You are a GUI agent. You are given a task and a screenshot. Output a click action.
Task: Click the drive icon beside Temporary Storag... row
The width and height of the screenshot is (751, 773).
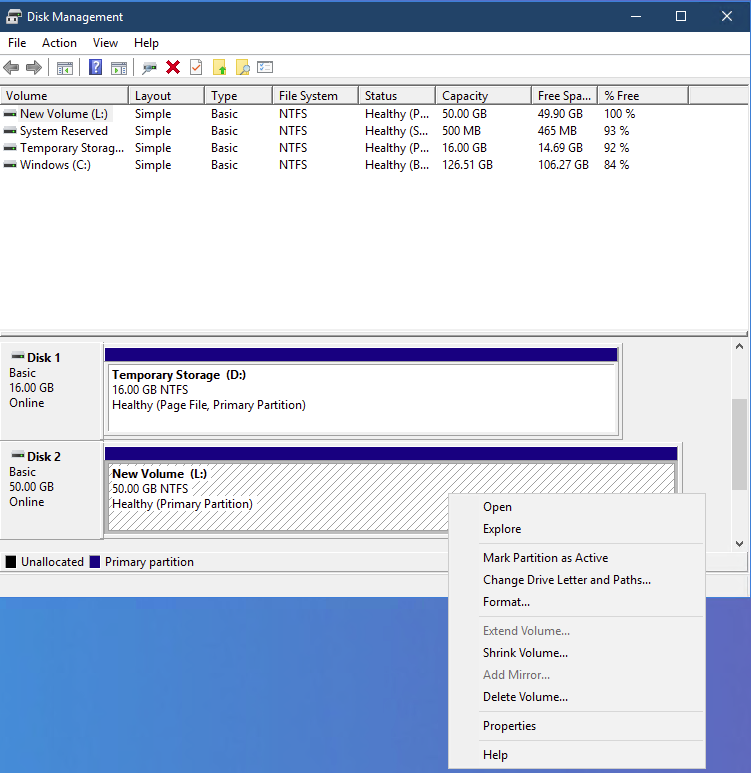tap(10, 148)
